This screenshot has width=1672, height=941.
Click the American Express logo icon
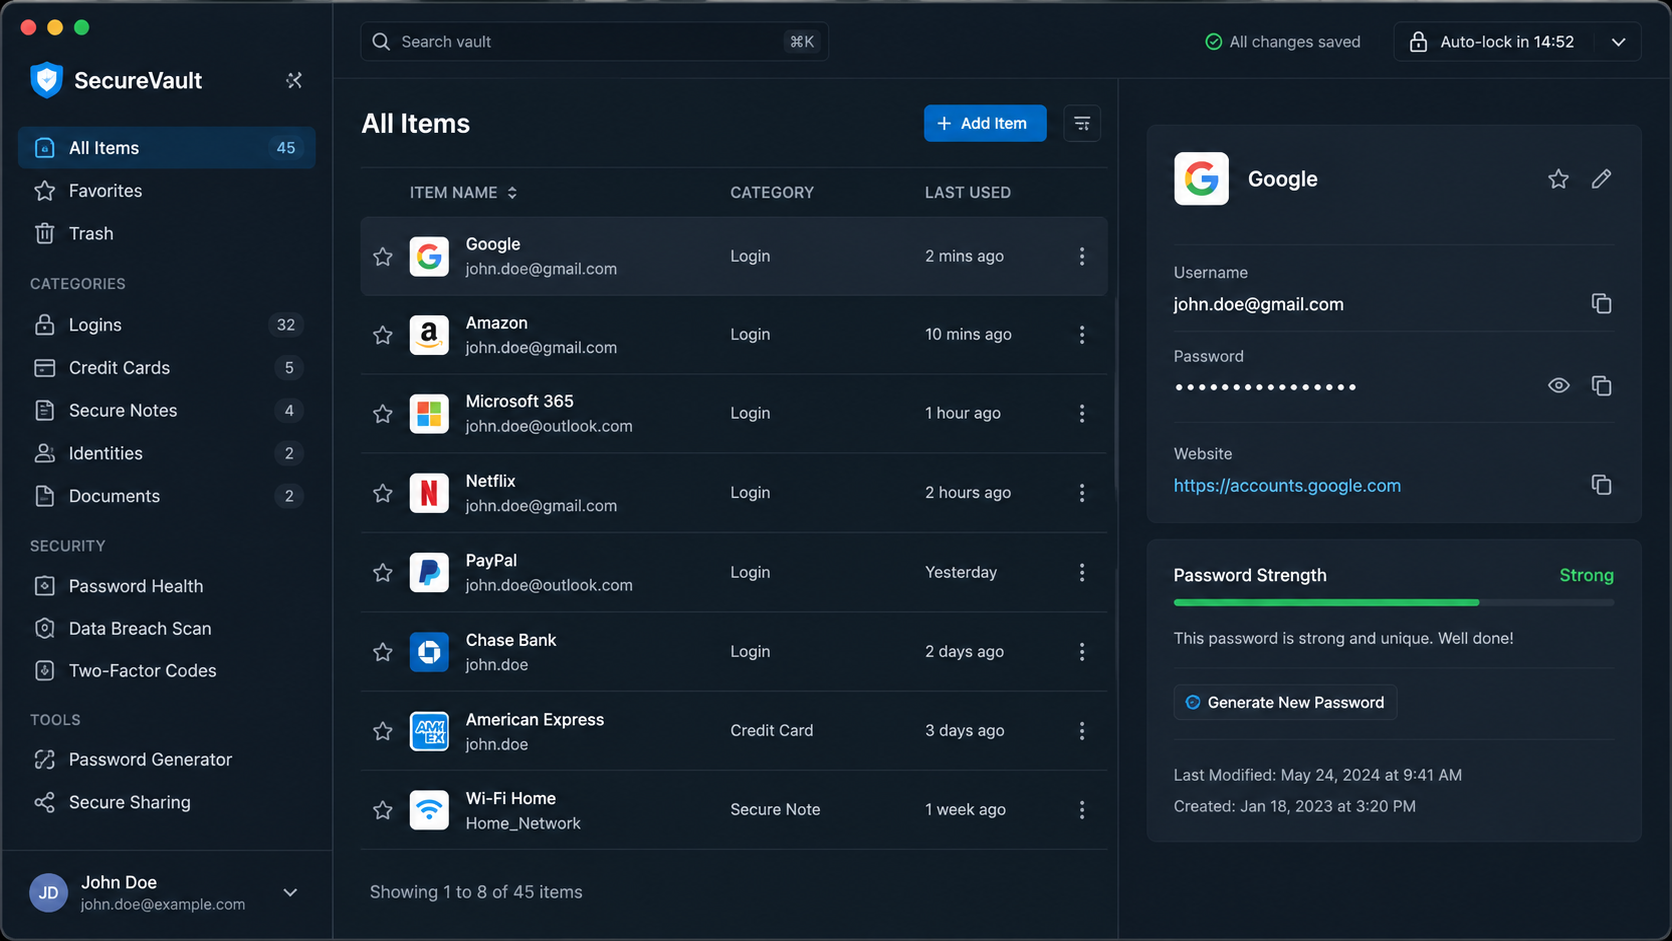(x=429, y=731)
